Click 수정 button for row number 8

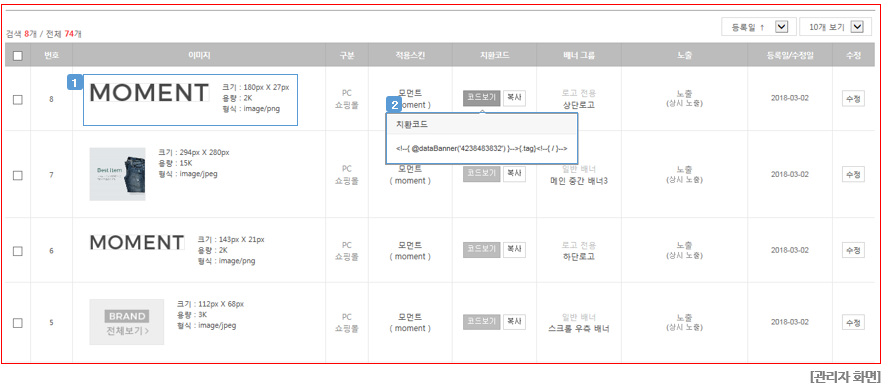tap(853, 98)
